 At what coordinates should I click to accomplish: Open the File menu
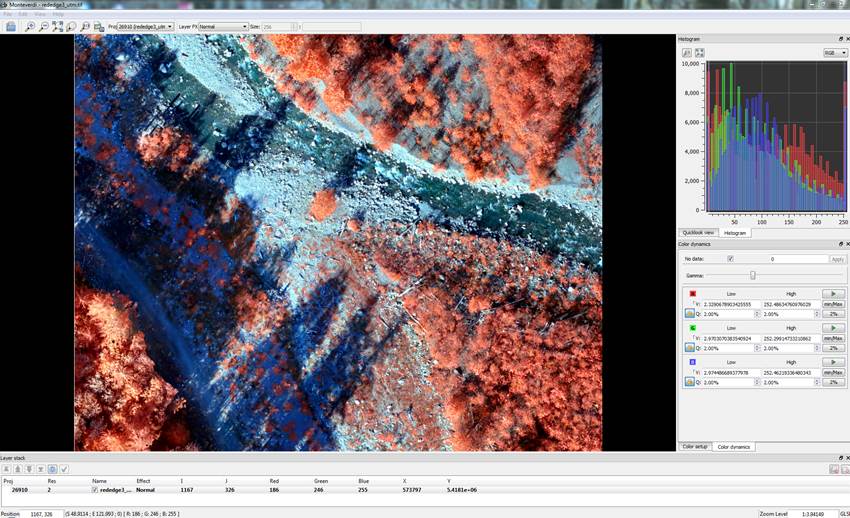[8, 14]
